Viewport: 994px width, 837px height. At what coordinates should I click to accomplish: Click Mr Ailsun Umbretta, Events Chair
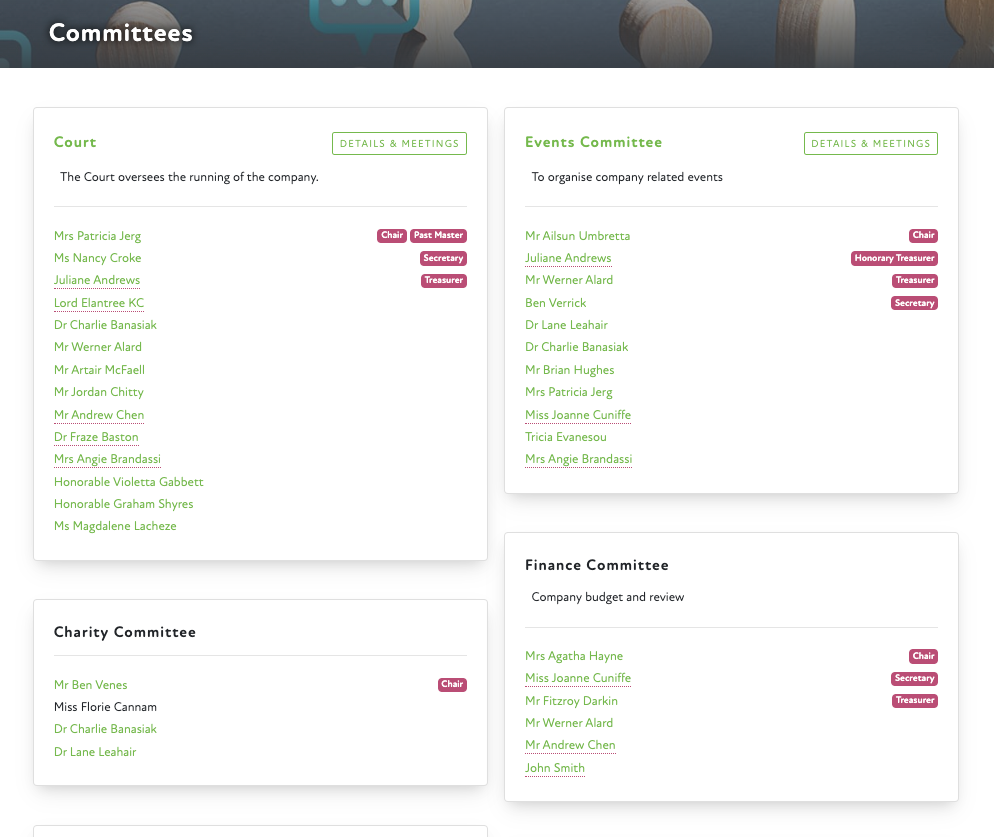click(x=577, y=236)
